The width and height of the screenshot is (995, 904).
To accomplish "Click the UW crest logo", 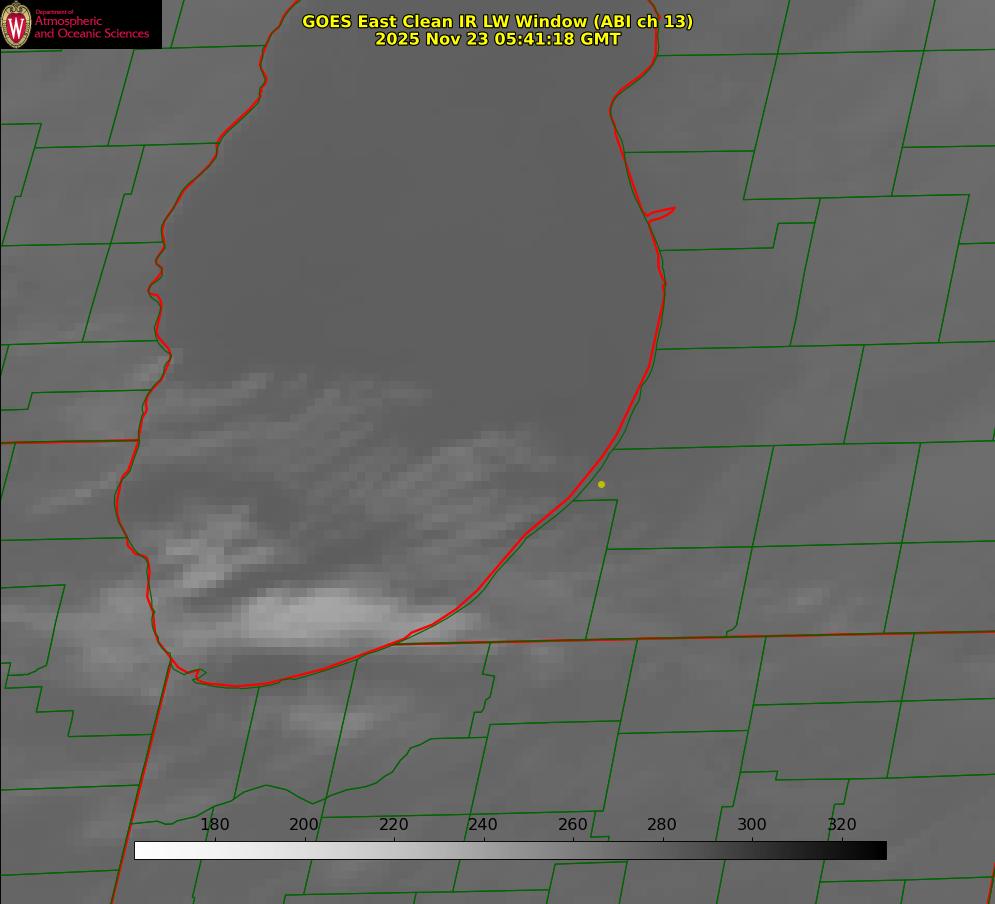I will click(17, 24).
